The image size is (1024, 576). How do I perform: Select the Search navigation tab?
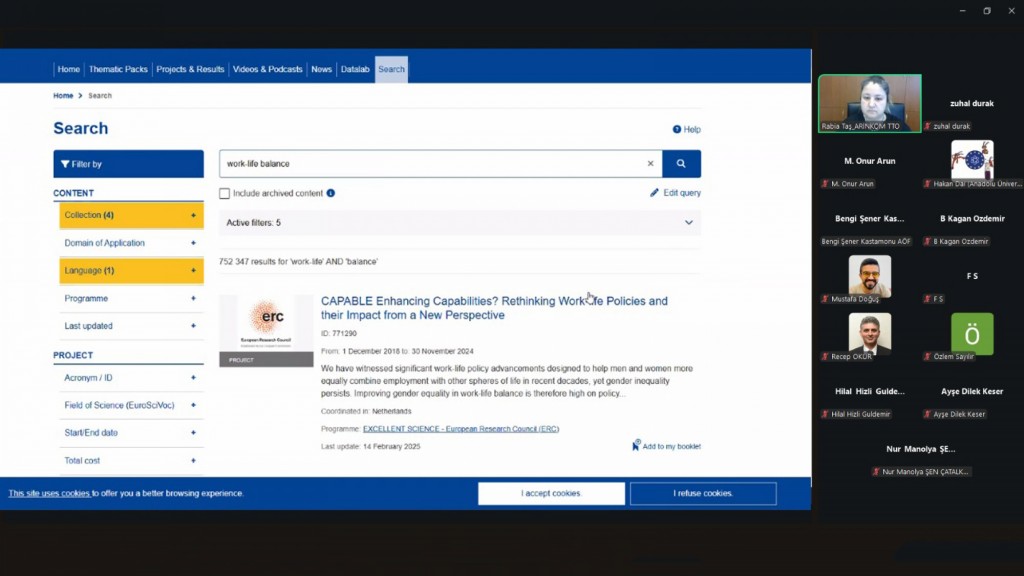point(391,69)
